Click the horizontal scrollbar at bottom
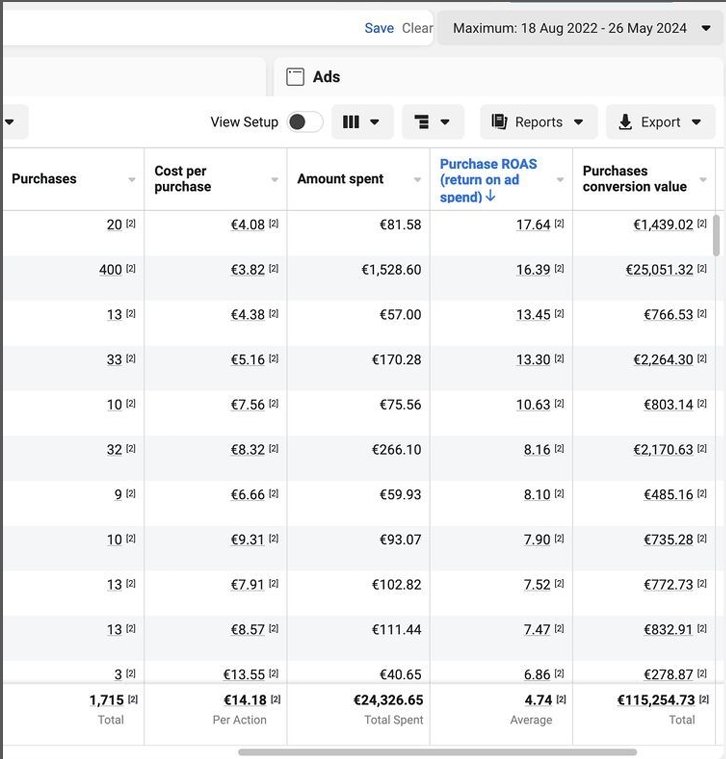Image resolution: width=726 pixels, height=759 pixels. 437,752
